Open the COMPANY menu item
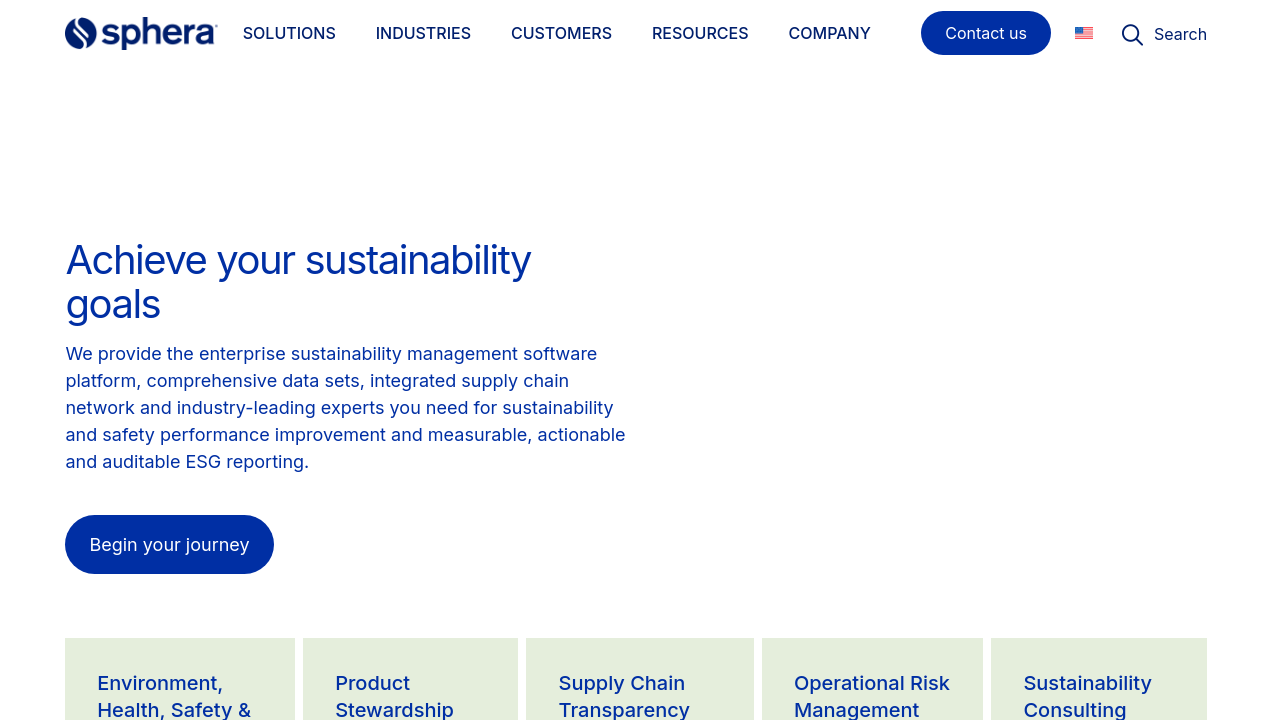The image size is (1280, 720). click(x=829, y=33)
